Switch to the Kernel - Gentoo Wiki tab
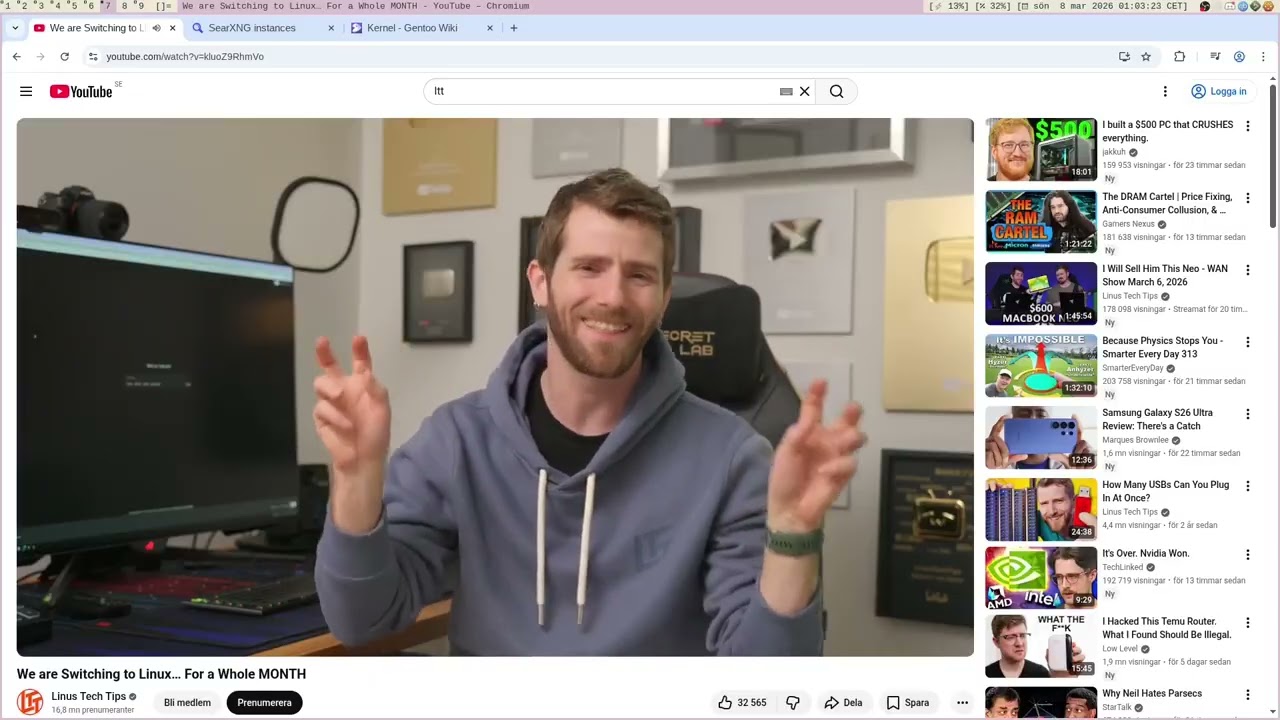Image resolution: width=1280 pixels, height=720 pixels. coord(423,28)
